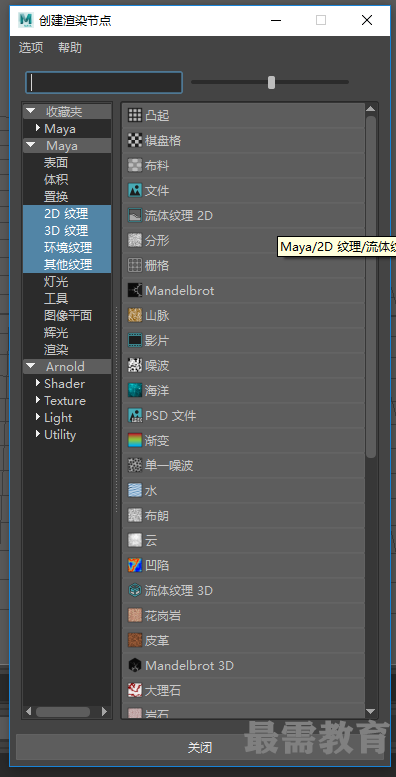Click the icon size slider handle

271,82
